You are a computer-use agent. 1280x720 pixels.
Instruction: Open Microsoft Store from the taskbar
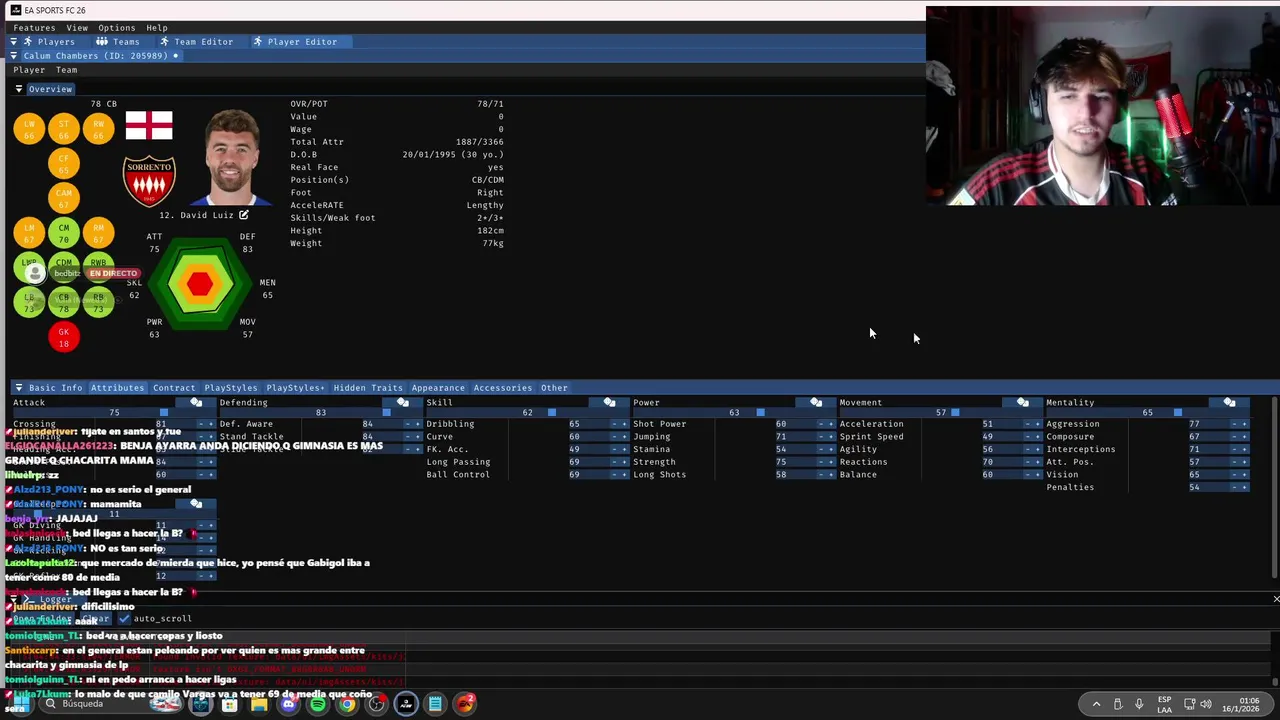point(229,704)
